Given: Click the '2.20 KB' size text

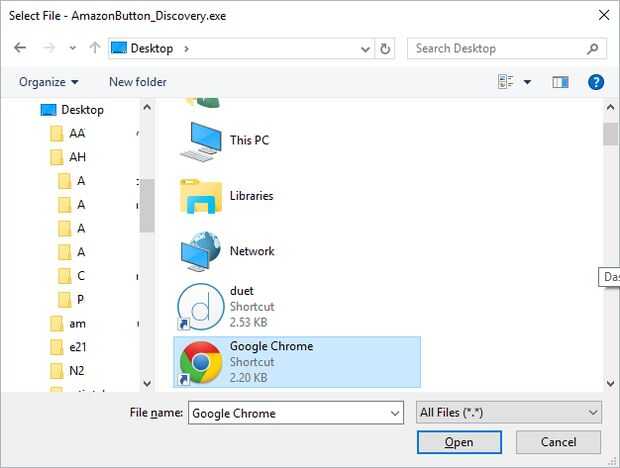Looking at the screenshot, I should pos(248,377).
